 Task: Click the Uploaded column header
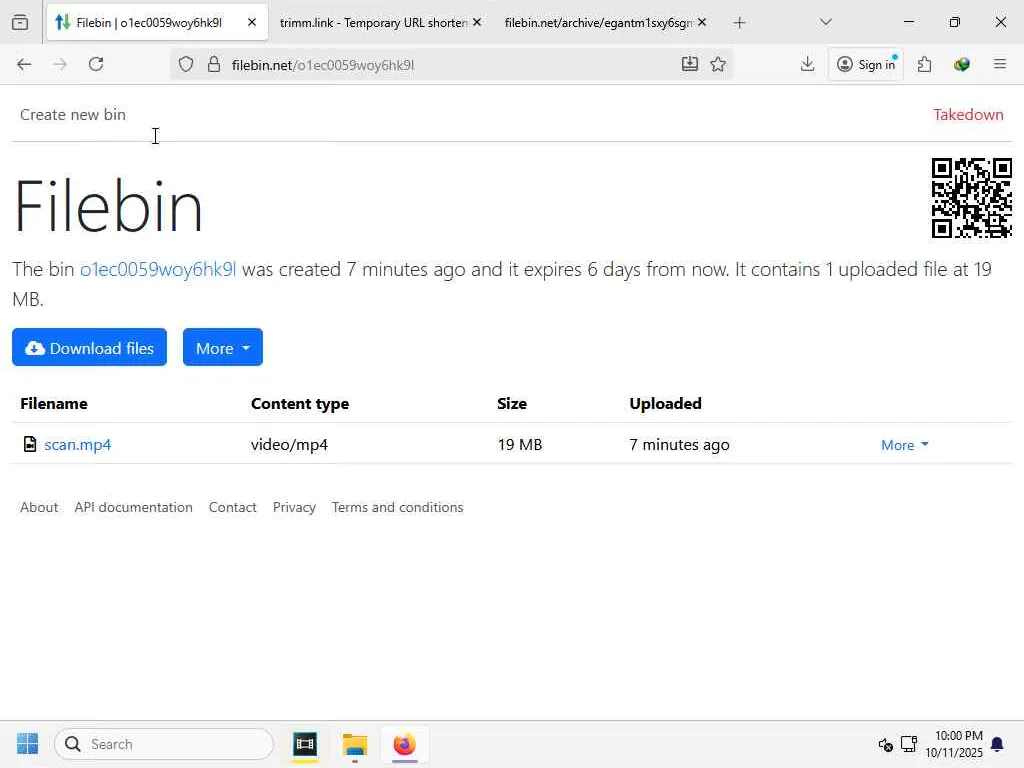pos(665,404)
